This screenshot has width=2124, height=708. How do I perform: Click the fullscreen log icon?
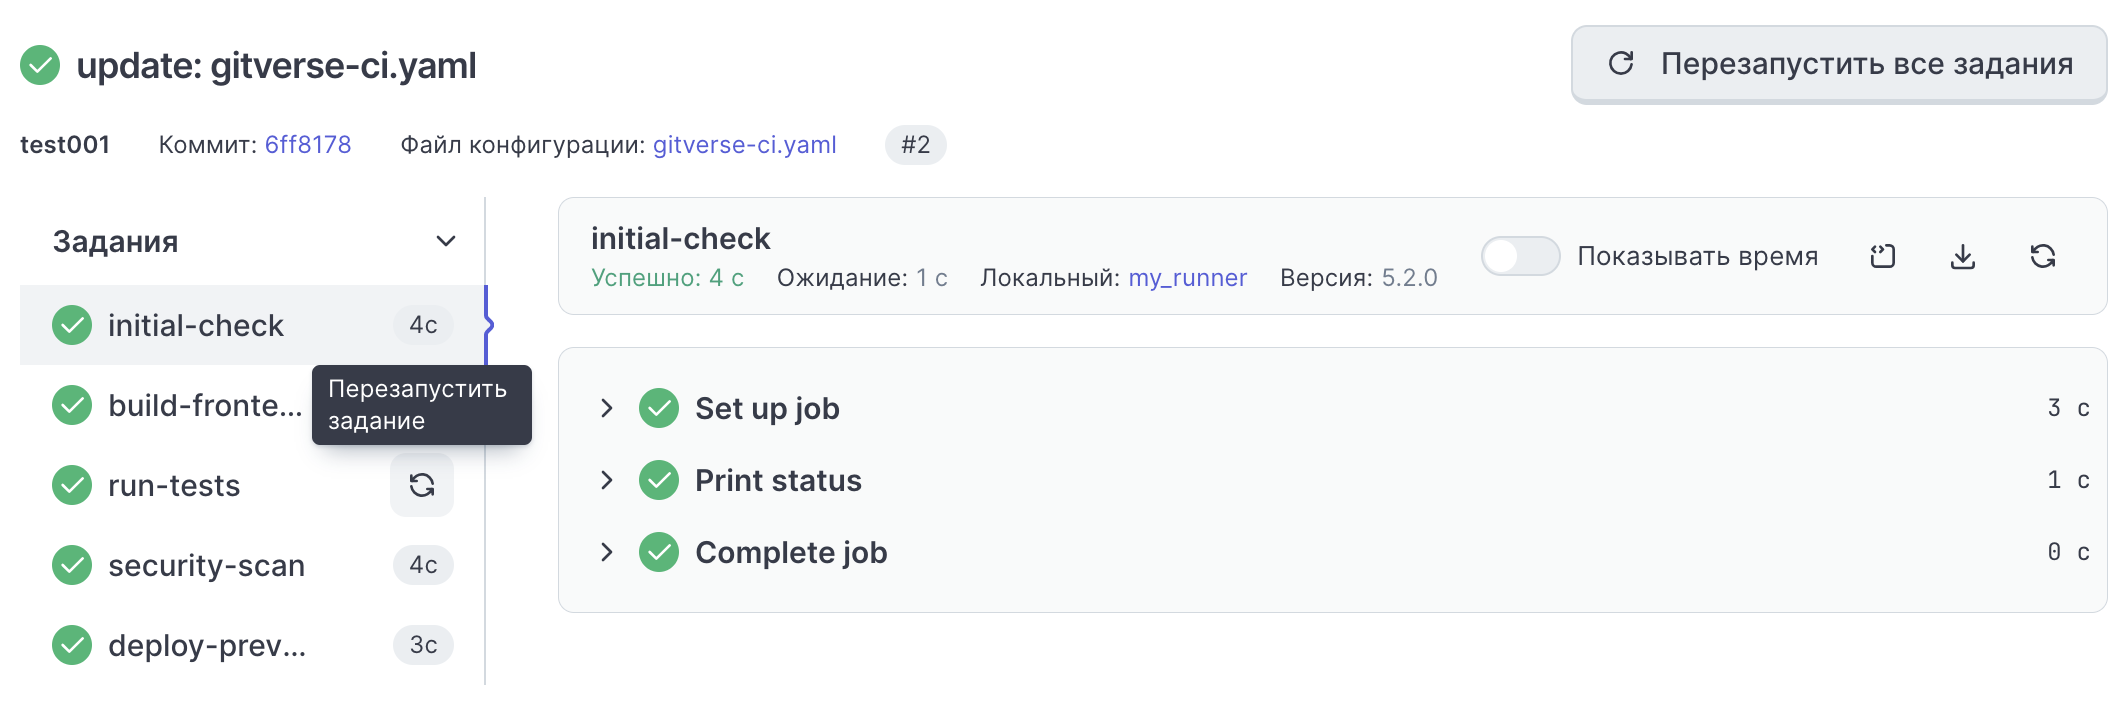pos(1882,257)
